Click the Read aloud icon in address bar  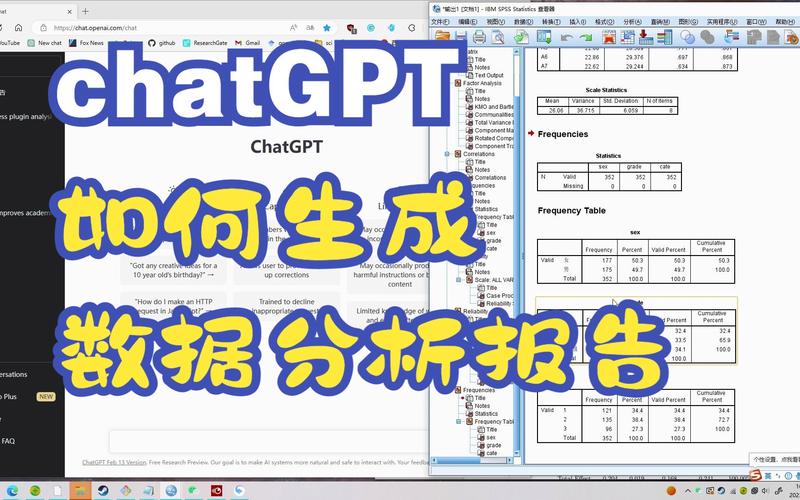pos(294,28)
